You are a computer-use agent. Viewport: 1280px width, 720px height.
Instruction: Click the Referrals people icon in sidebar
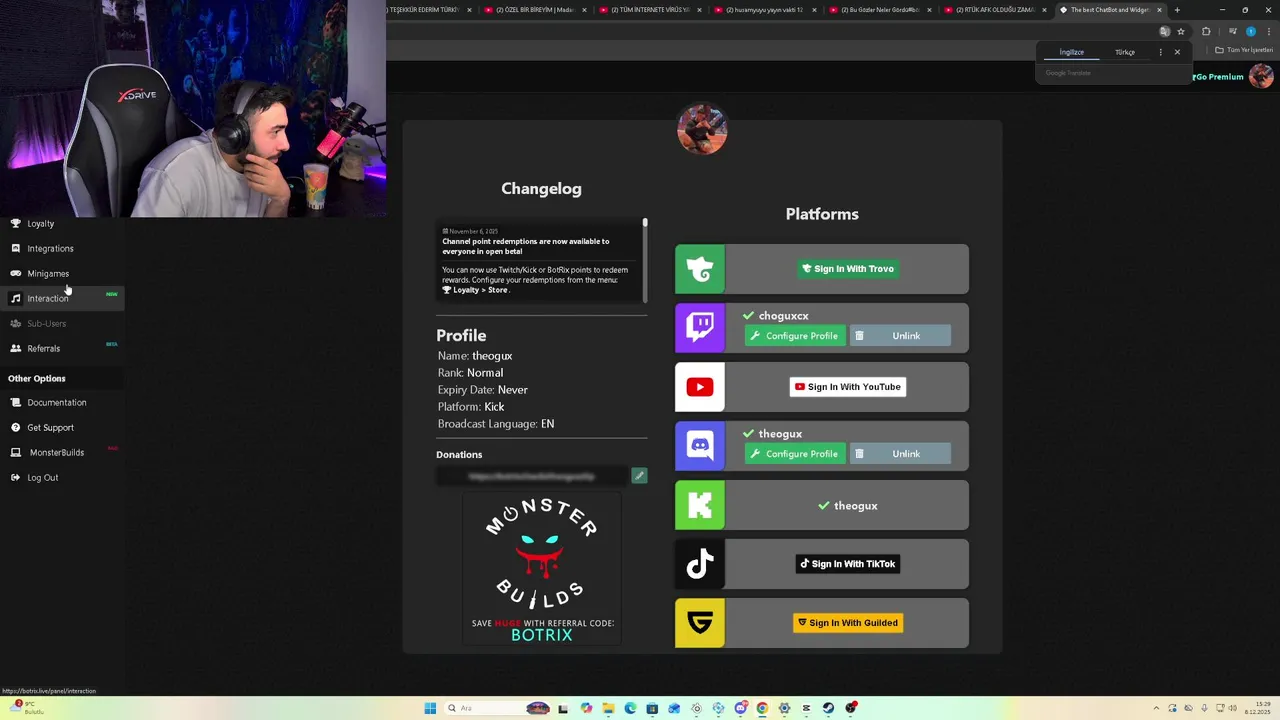click(15, 348)
